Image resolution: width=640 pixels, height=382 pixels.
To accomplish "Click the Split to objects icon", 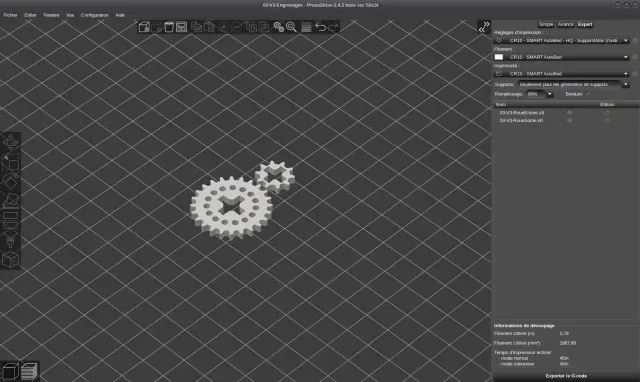I will pyautogui.click(x=251, y=27).
